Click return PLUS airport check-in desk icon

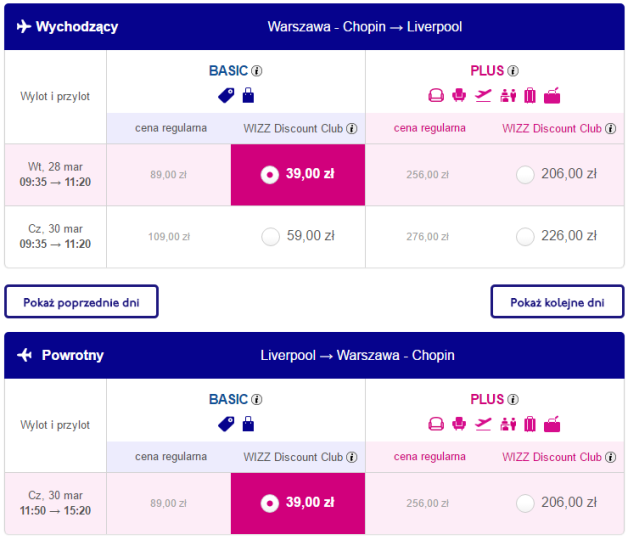(x=508, y=424)
